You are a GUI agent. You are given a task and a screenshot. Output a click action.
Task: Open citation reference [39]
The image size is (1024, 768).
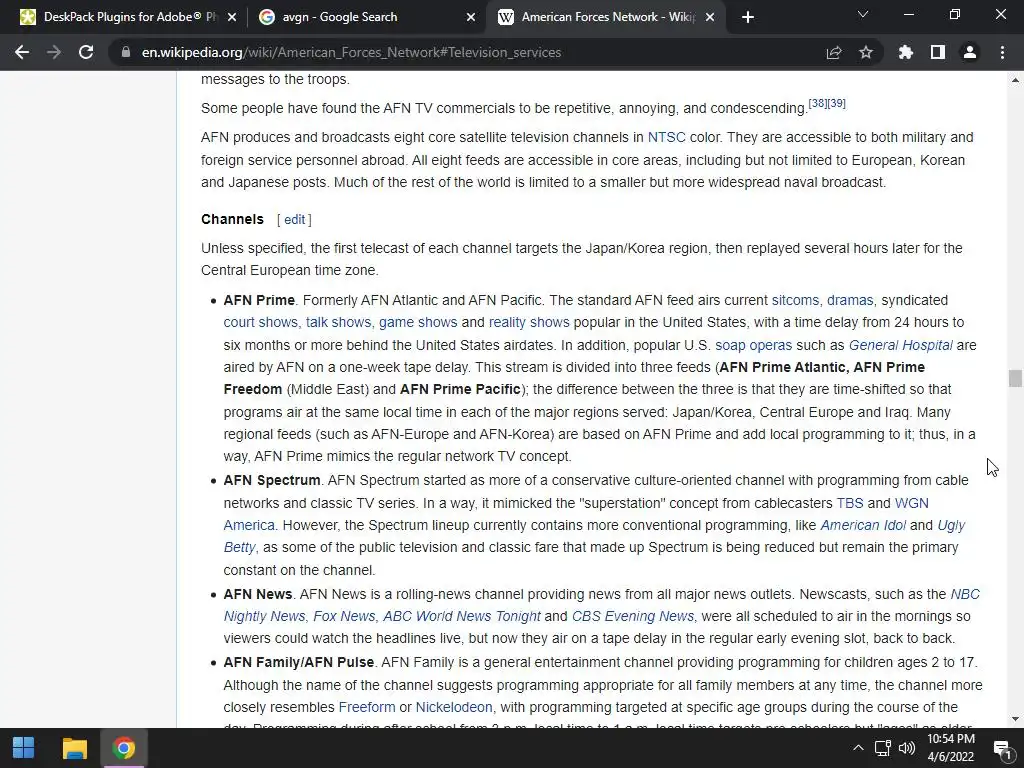(837, 103)
